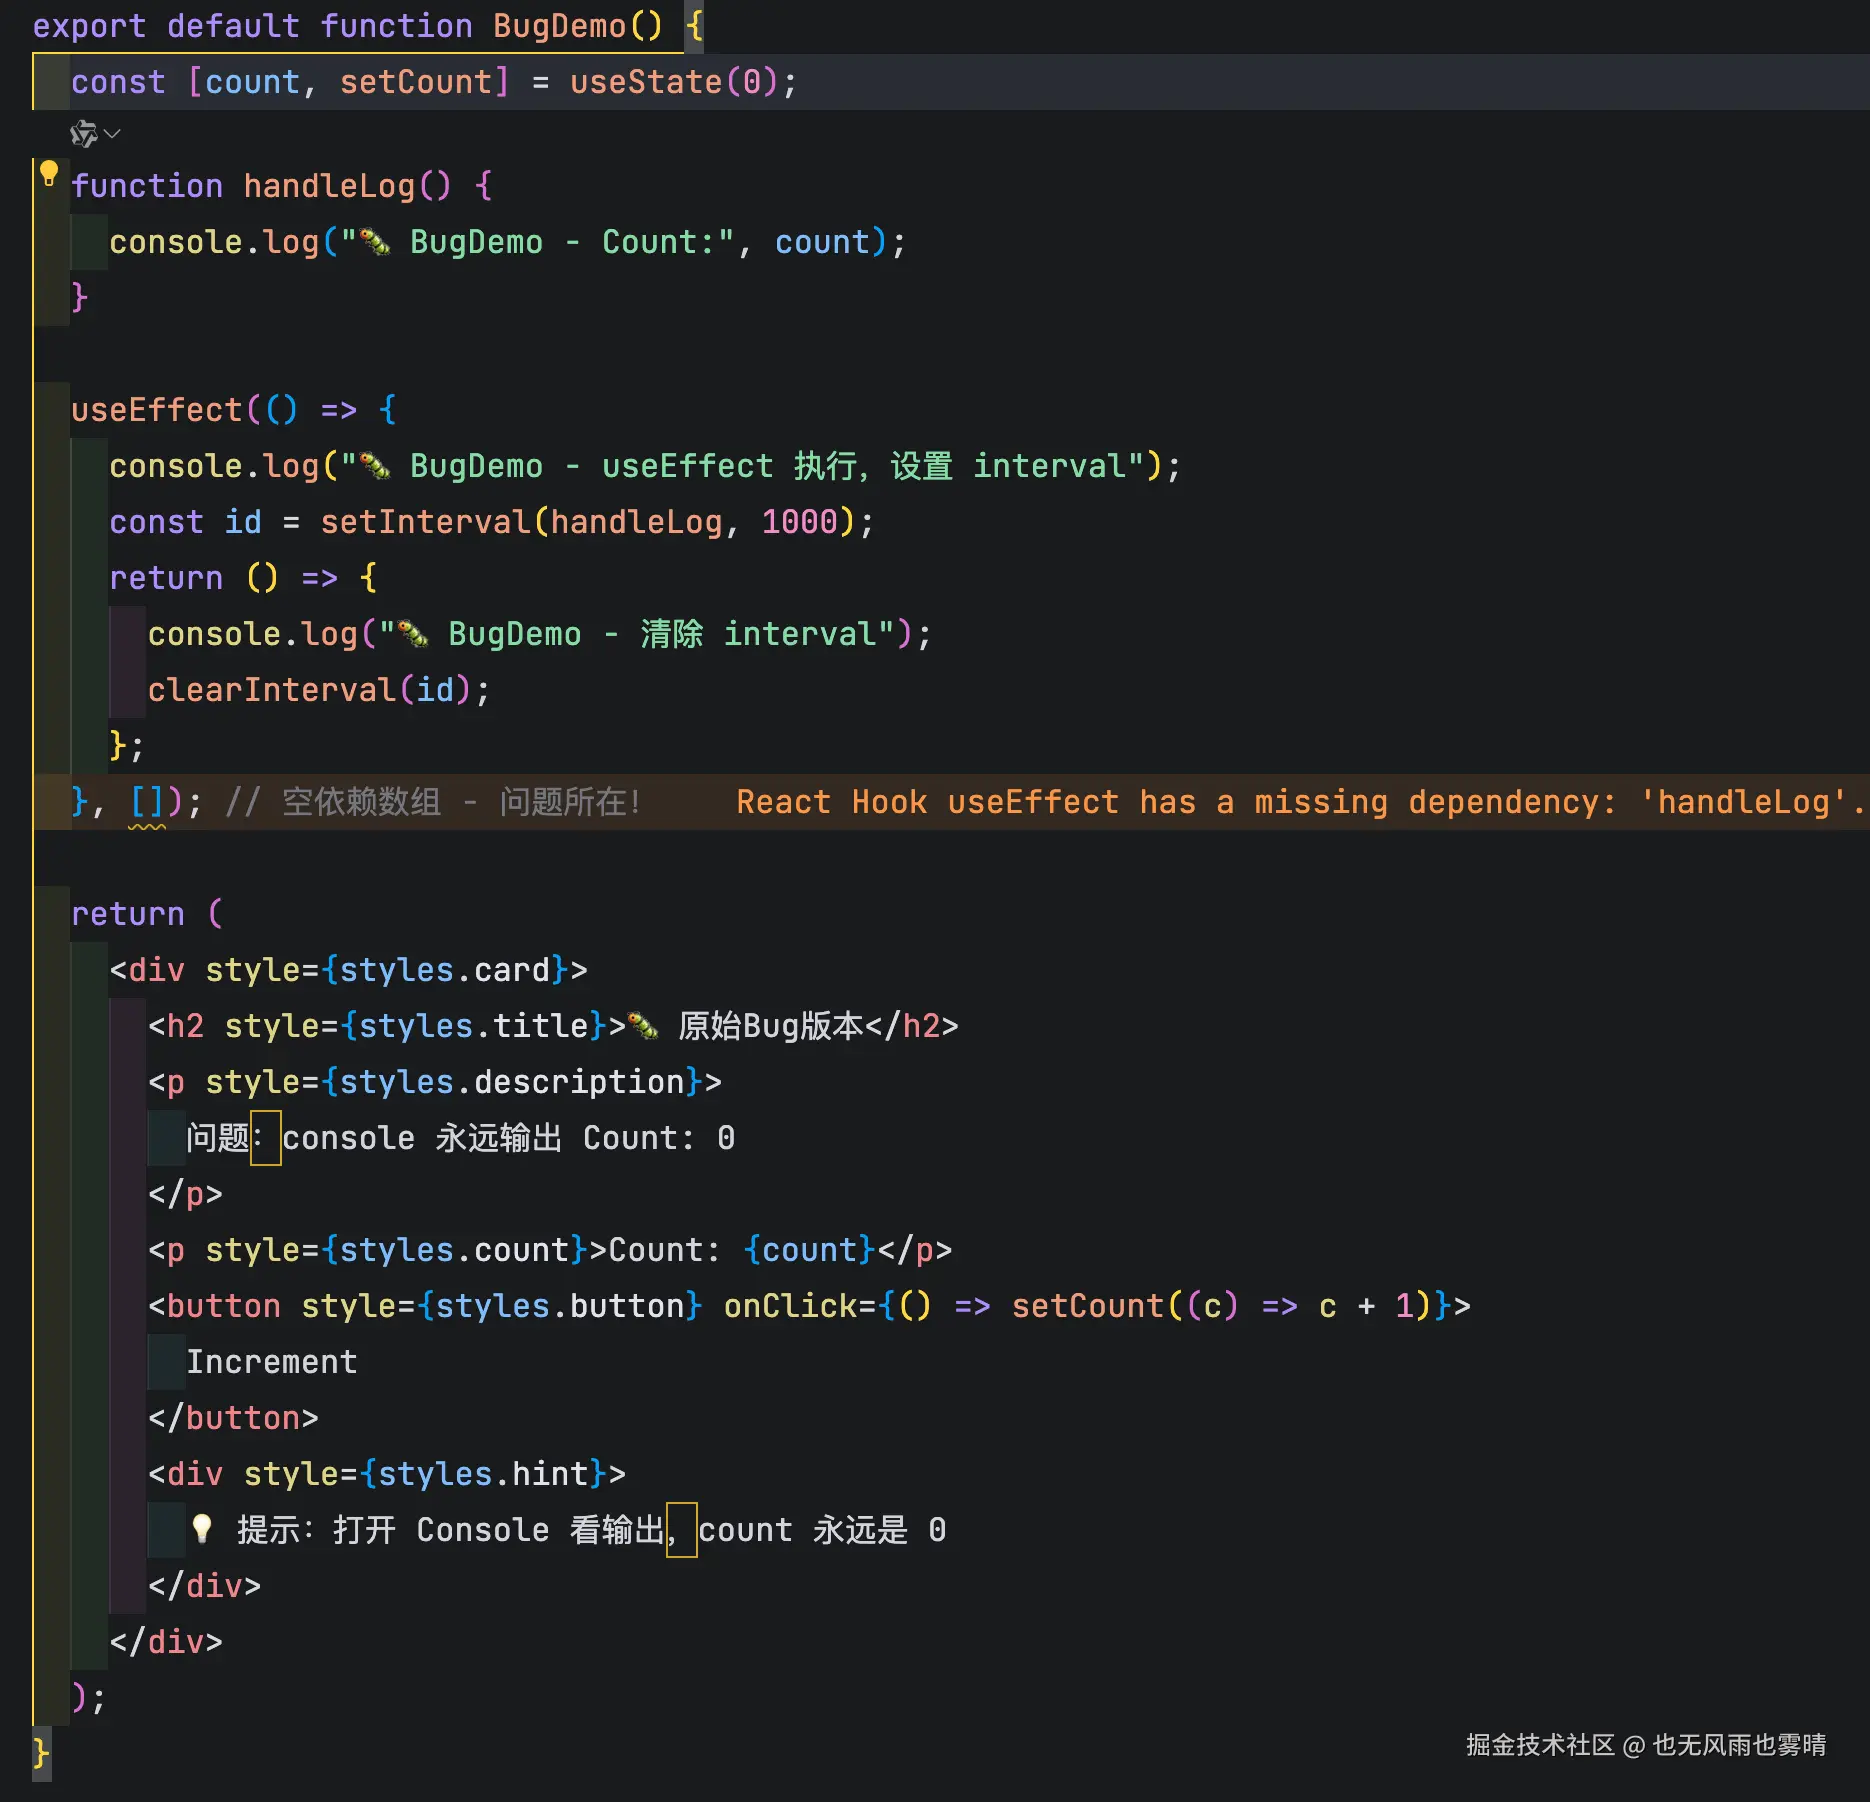
Task: Click the hint text "打开 Console 看输出"
Action: (x=499, y=1530)
